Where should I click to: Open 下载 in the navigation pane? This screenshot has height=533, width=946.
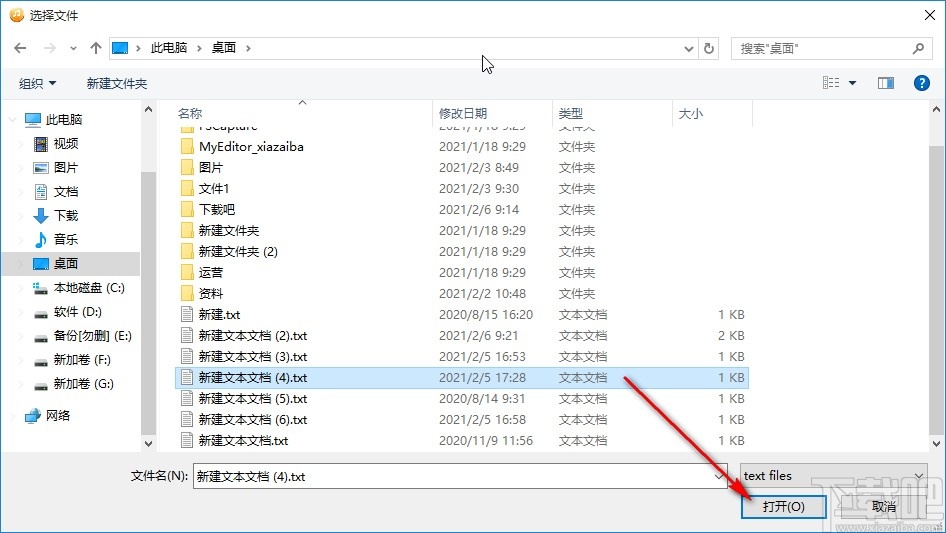(x=66, y=215)
